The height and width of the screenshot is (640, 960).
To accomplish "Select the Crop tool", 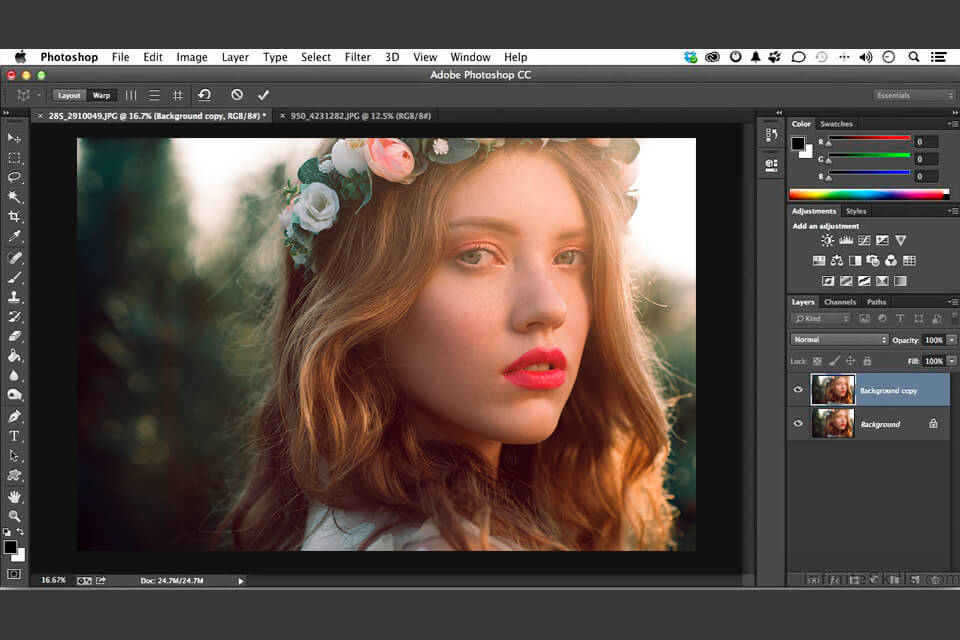I will pos(14,216).
